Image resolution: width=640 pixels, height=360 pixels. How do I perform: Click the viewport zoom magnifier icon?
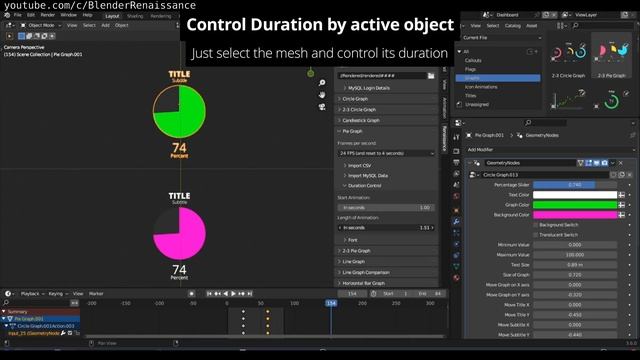pos(322,83)
